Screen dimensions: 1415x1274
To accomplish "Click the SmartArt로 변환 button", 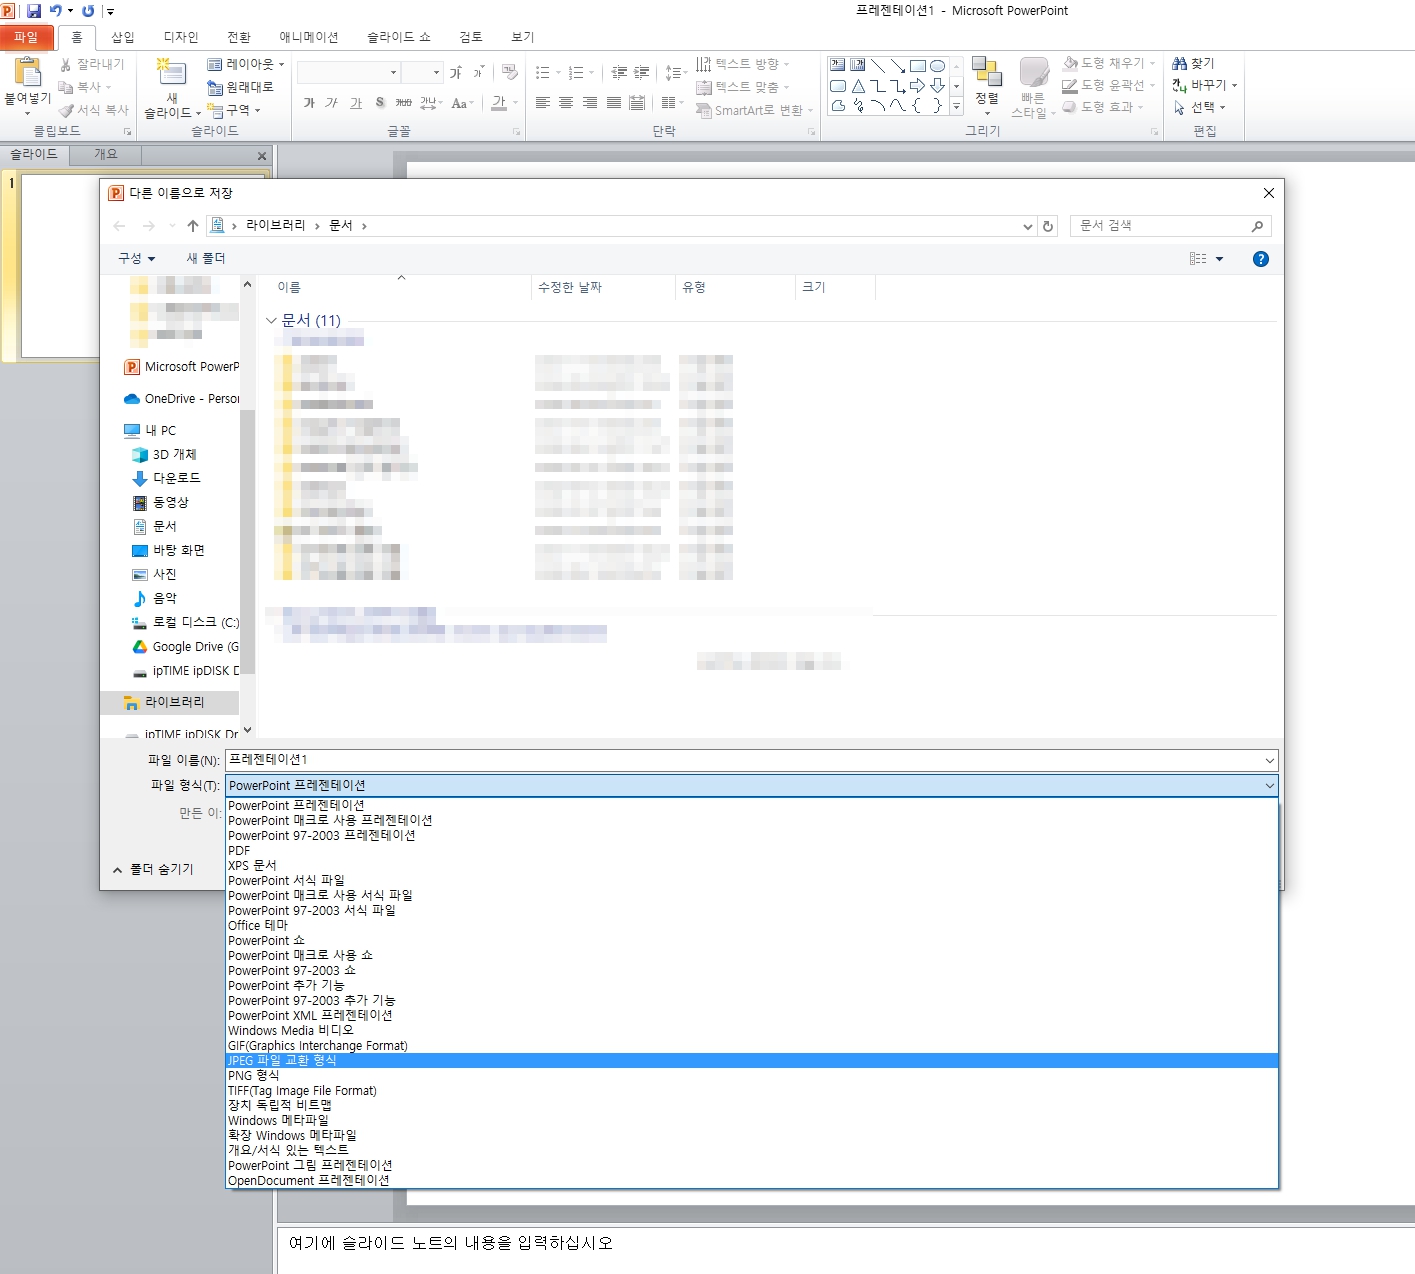I will pos(755,110).
